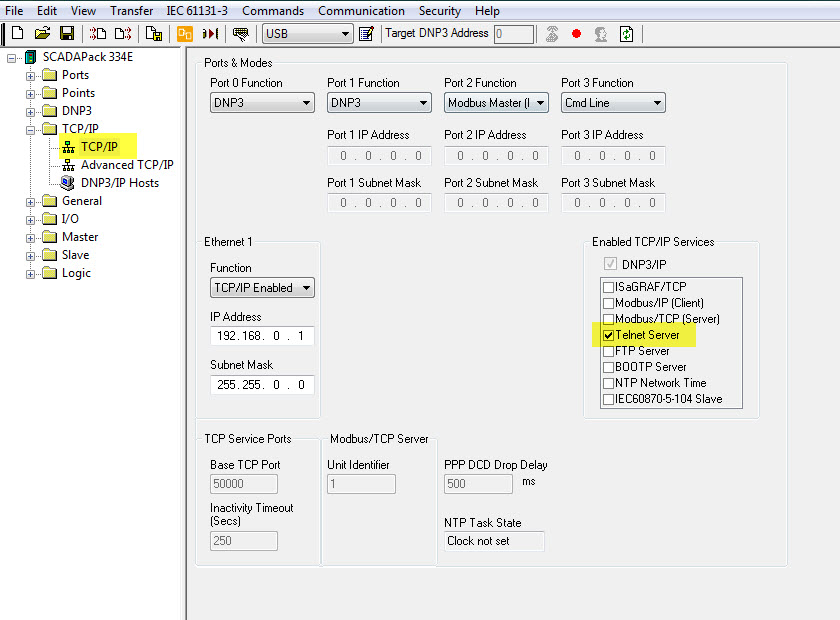Click the greyed user head icon
The height and width of the screenshot is (620, 840).
601,34
